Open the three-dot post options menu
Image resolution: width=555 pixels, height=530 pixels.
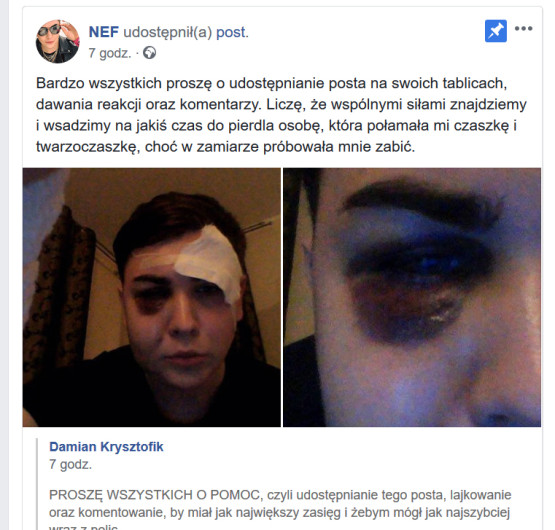coord(523,29)
